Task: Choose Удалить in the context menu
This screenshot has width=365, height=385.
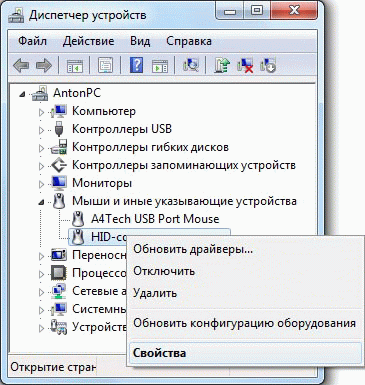Action: [246, 293]
